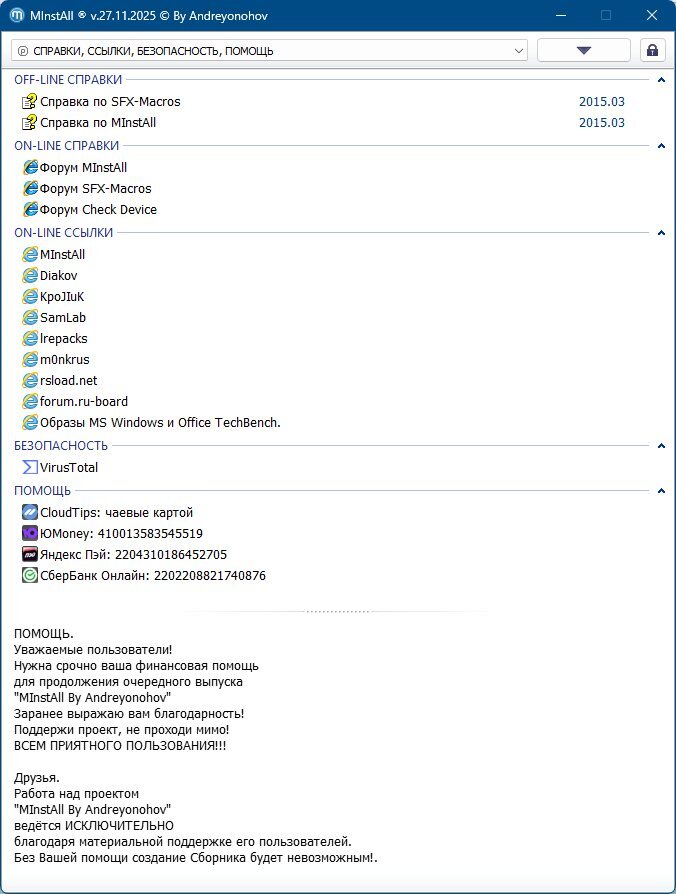Collapse the ON-LINE ССЫЛКИ section

(661, 233)
